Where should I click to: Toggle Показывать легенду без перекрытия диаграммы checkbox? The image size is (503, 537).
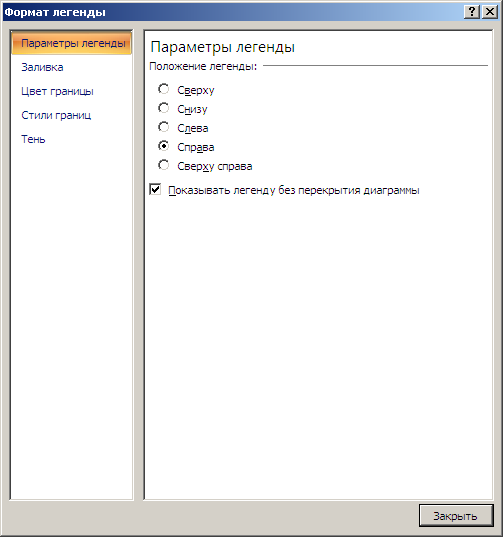[x=155, y=189]
